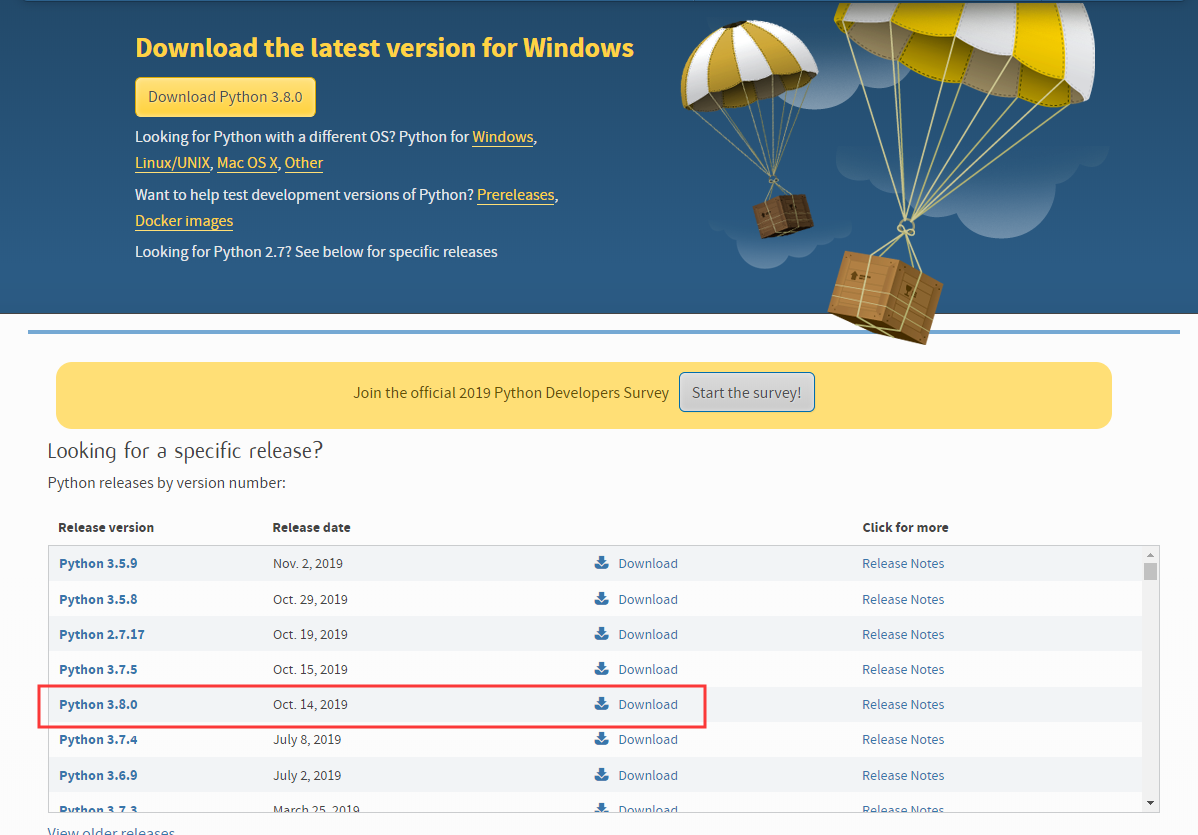The image size is (1198, 835).
Task: Click the Release version column header
Action: coord(106,527)
